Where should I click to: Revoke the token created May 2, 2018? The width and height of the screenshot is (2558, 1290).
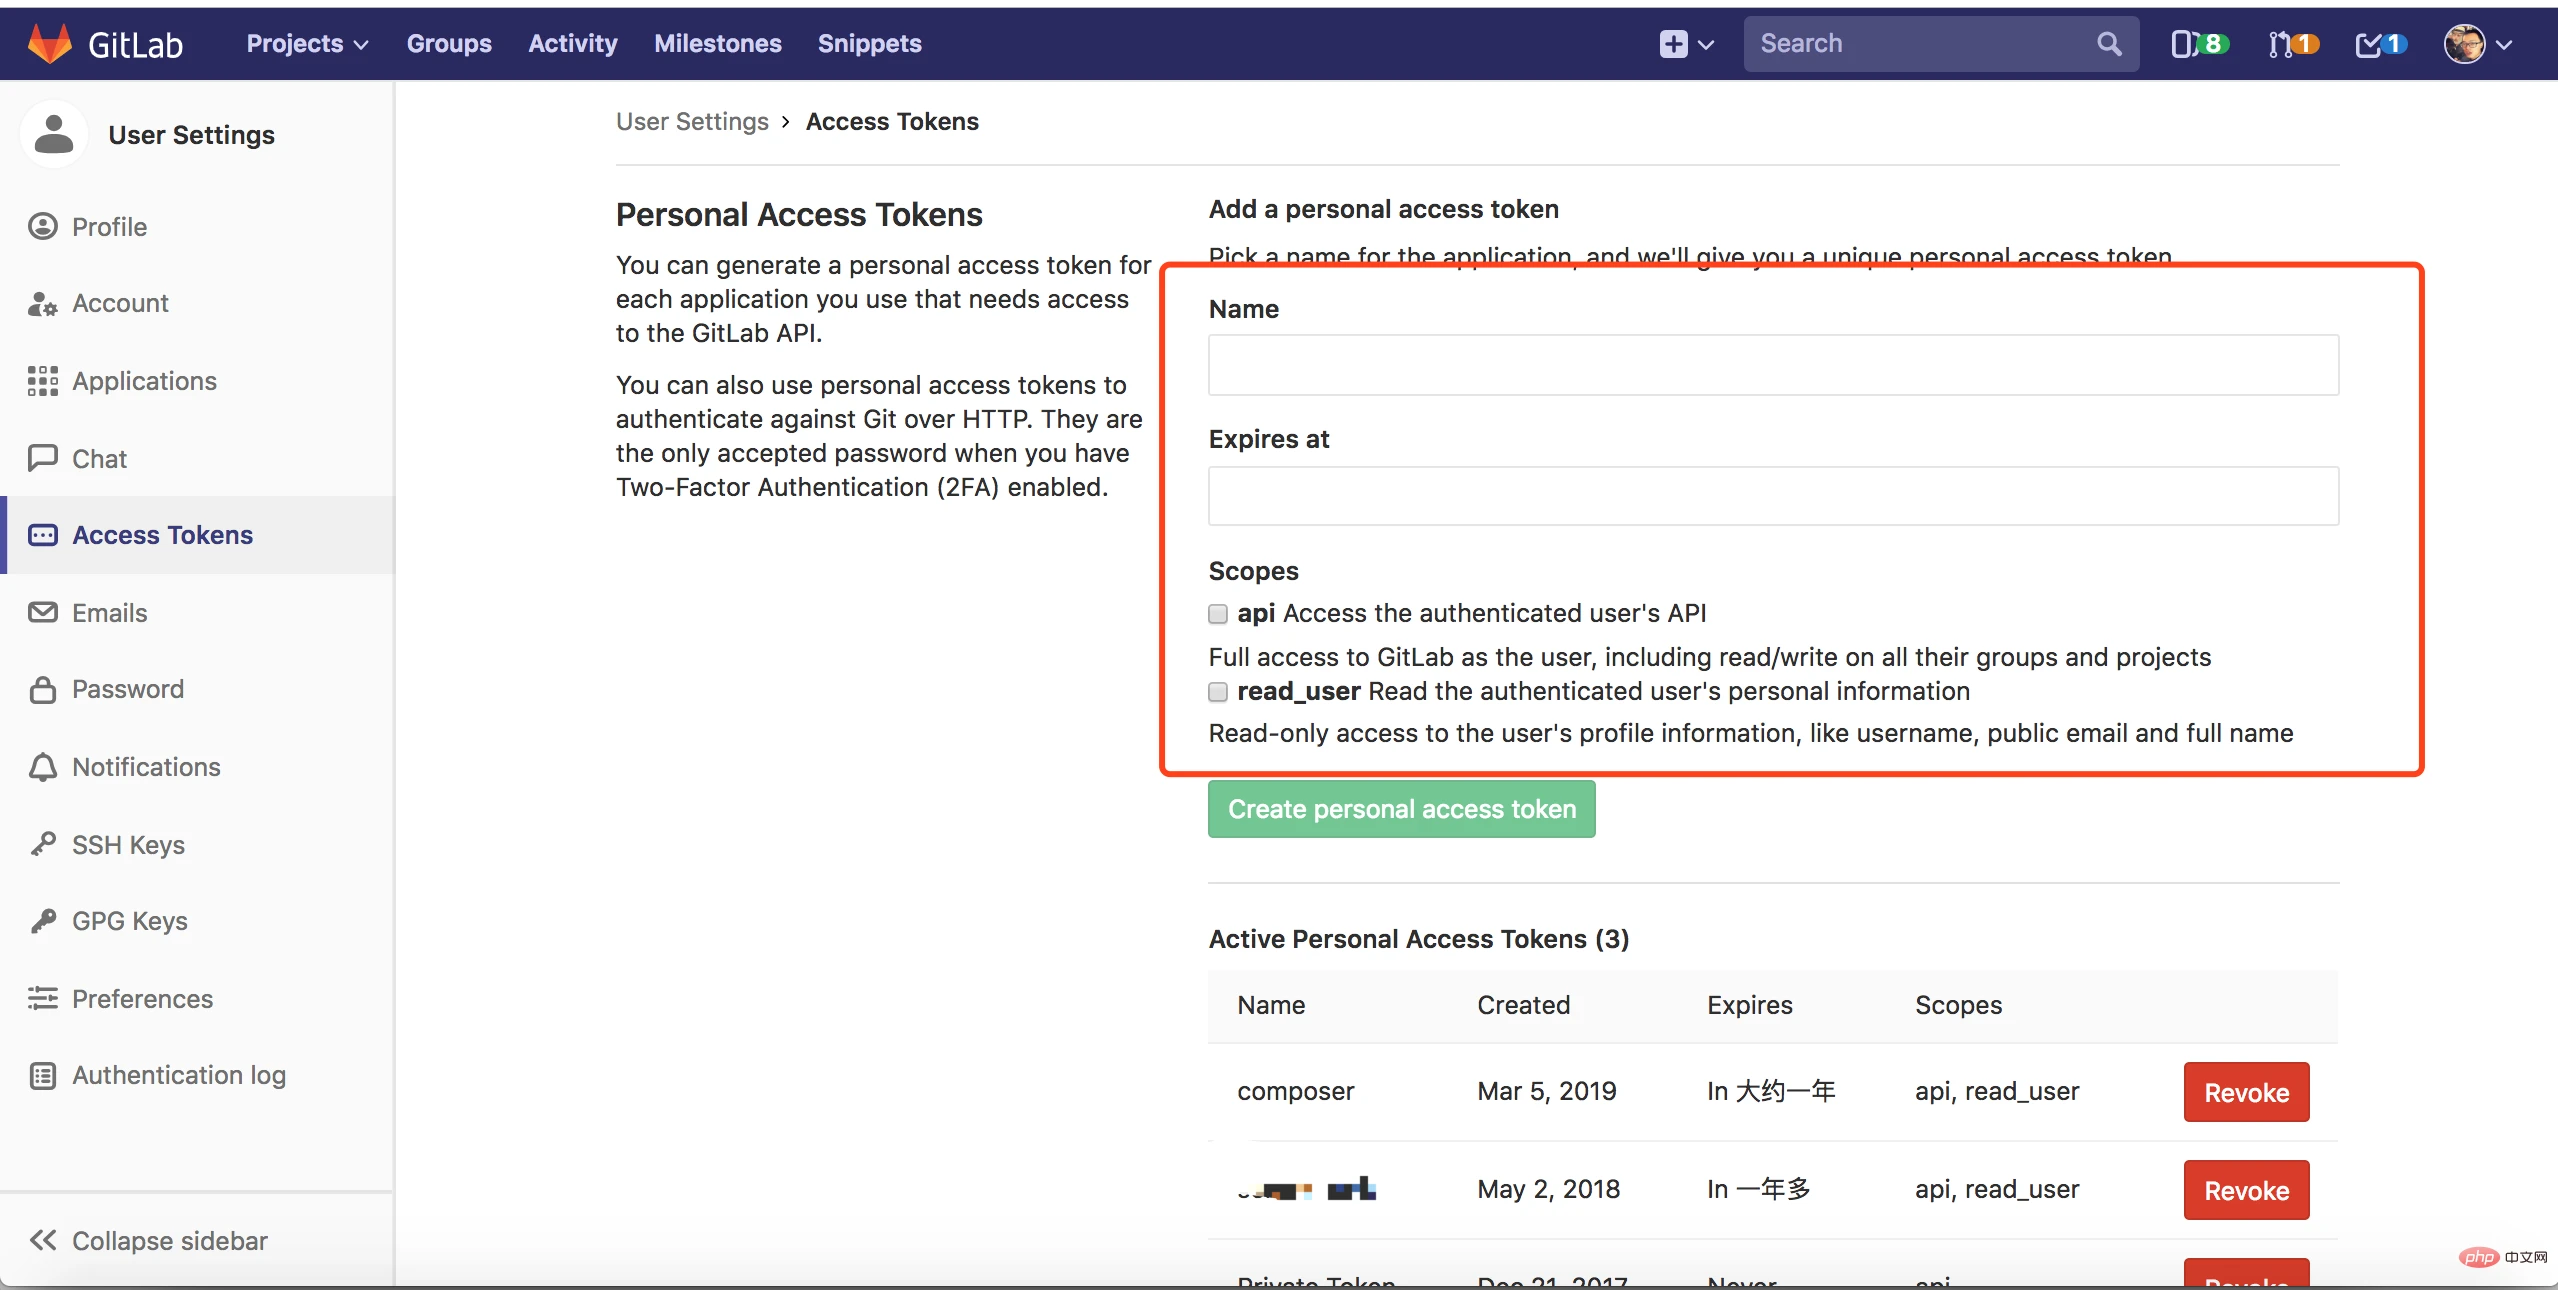coord(2247,1190)
